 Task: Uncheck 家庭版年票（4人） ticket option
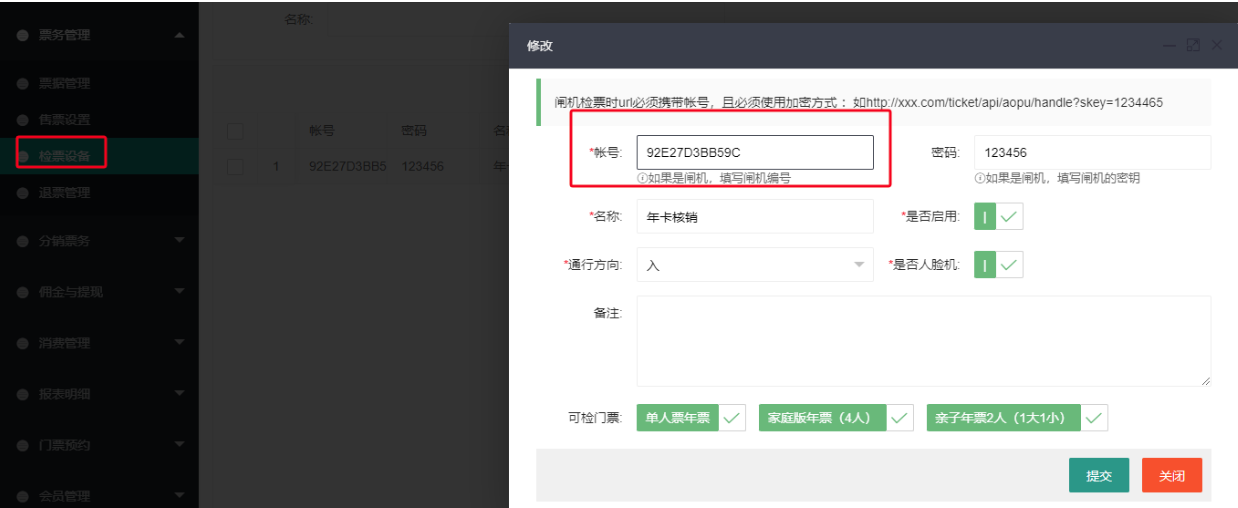[x=837, y=418]
